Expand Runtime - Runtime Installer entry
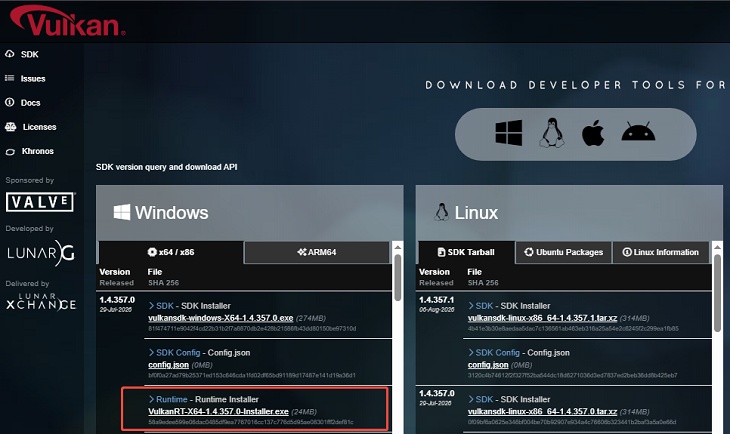 click(203, 400)
